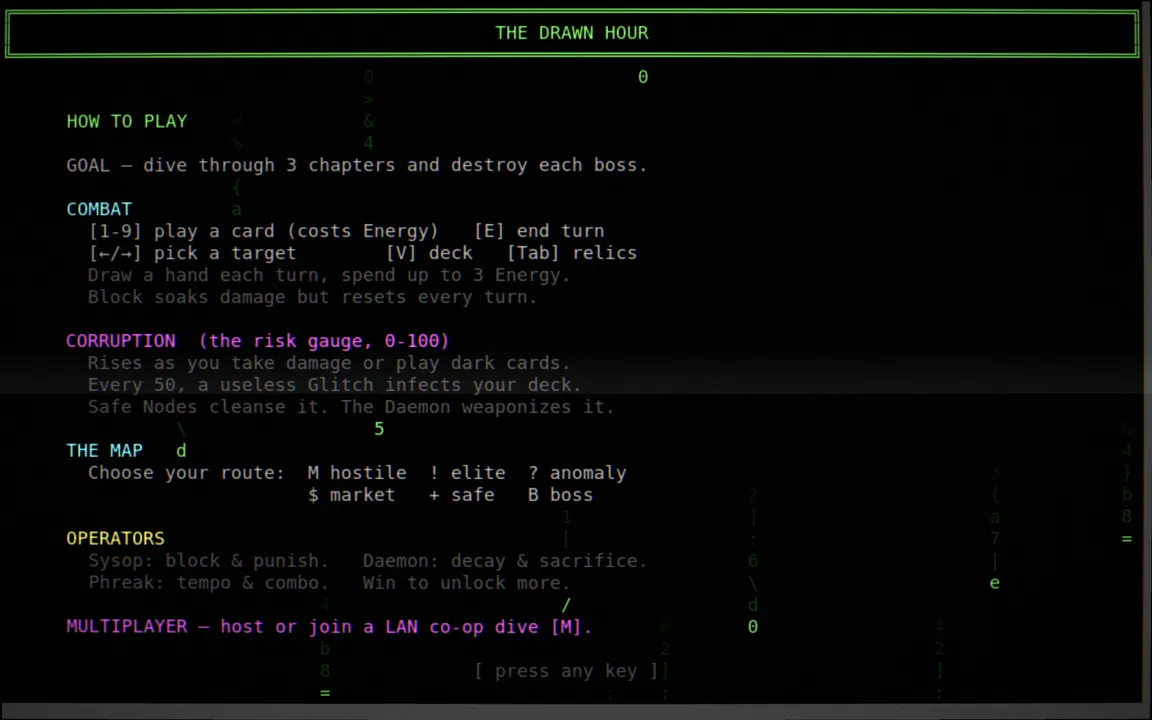Click the [←/→] pick a target hint
1152x720 pixels.
pyautogui.click(x=192, y=253)
